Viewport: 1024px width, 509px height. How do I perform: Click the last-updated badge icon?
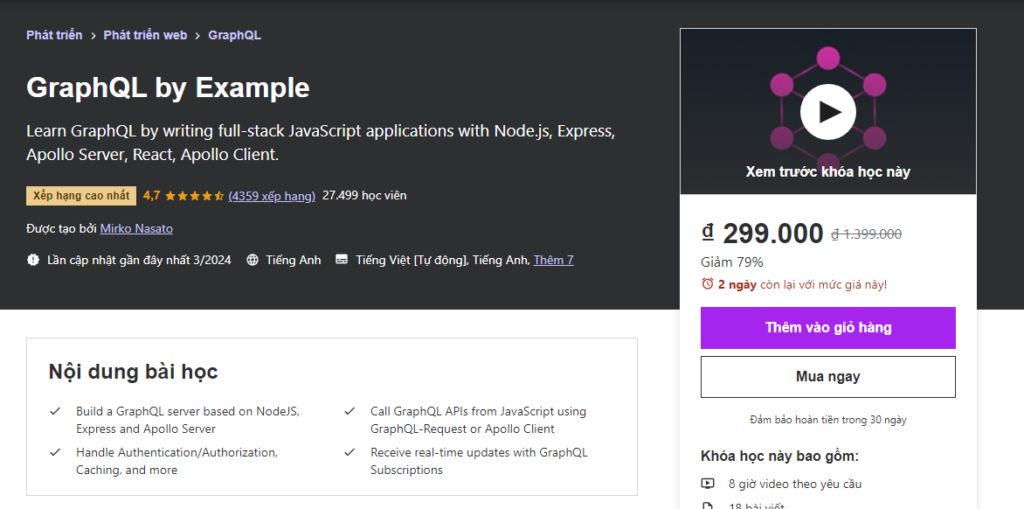pos(33,260)
